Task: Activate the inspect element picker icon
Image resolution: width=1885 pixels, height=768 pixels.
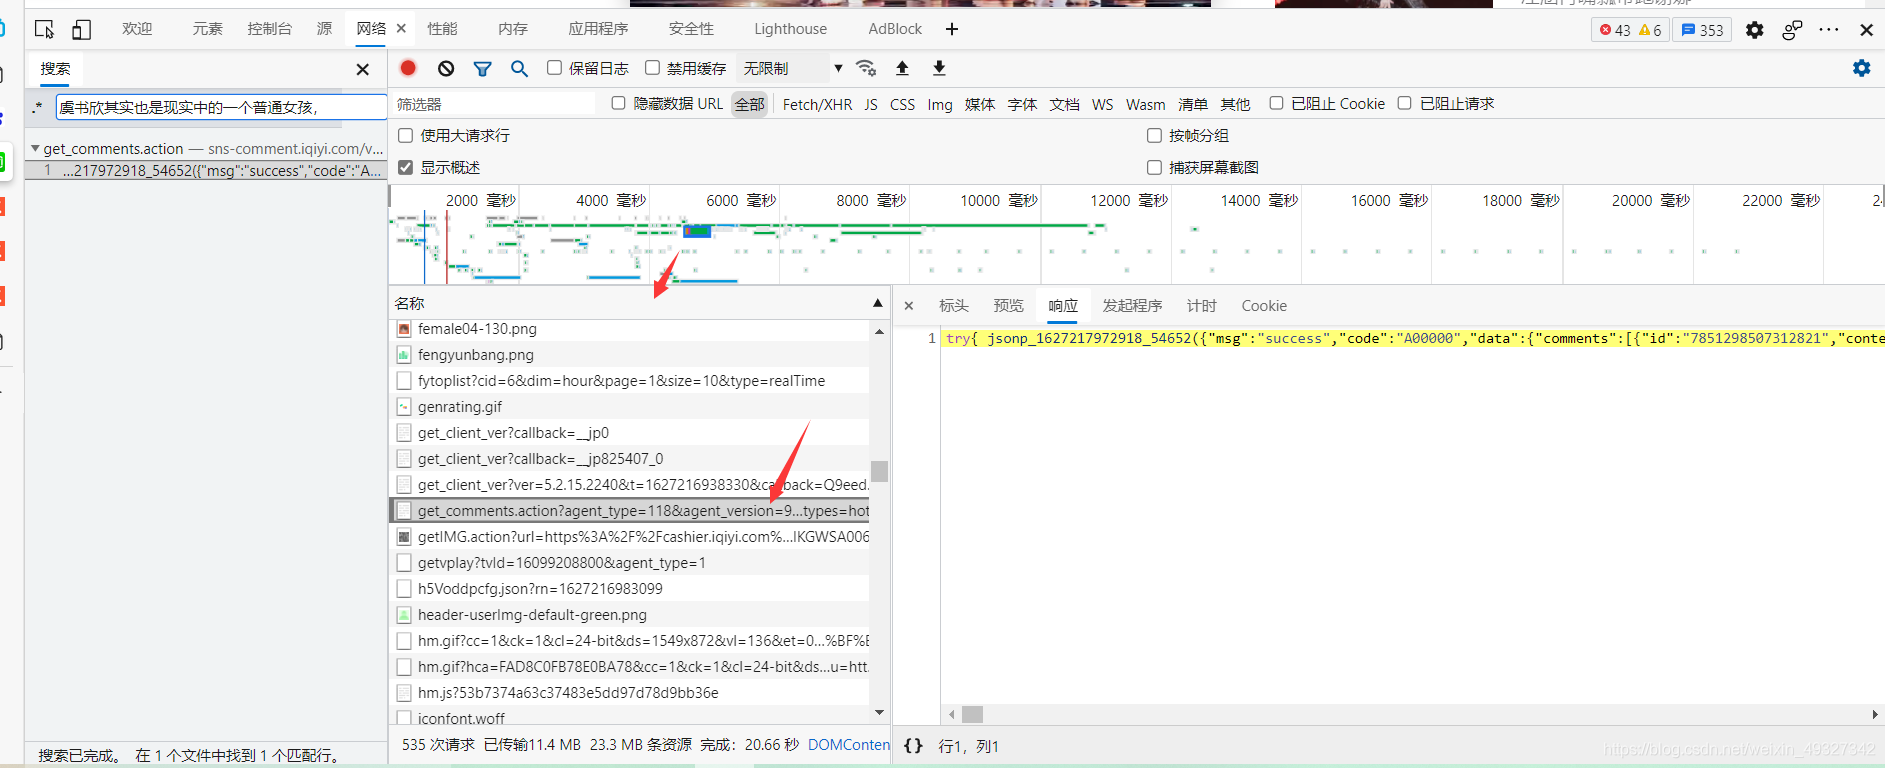Action: (x=44, y=29)
